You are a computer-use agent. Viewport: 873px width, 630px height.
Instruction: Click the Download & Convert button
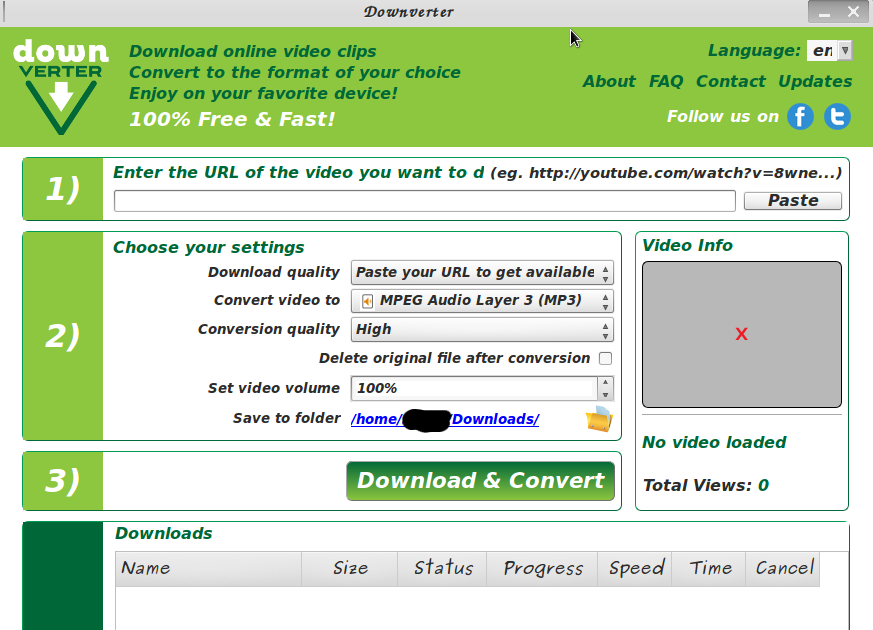480,481
